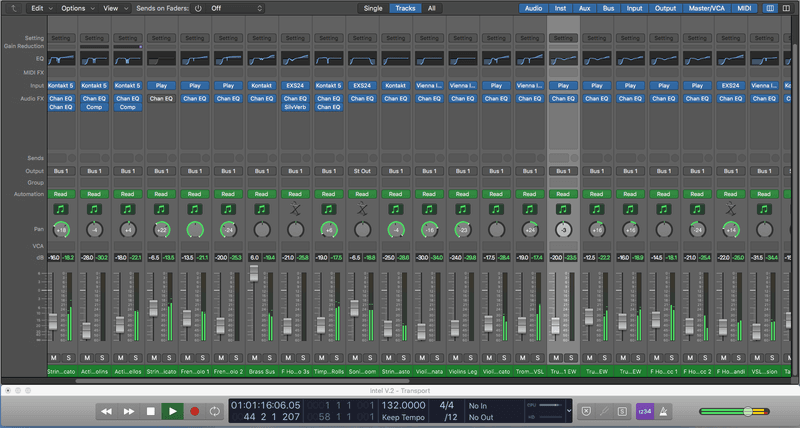Click the instrument icon on Brass Sus channel

point(262,209)
